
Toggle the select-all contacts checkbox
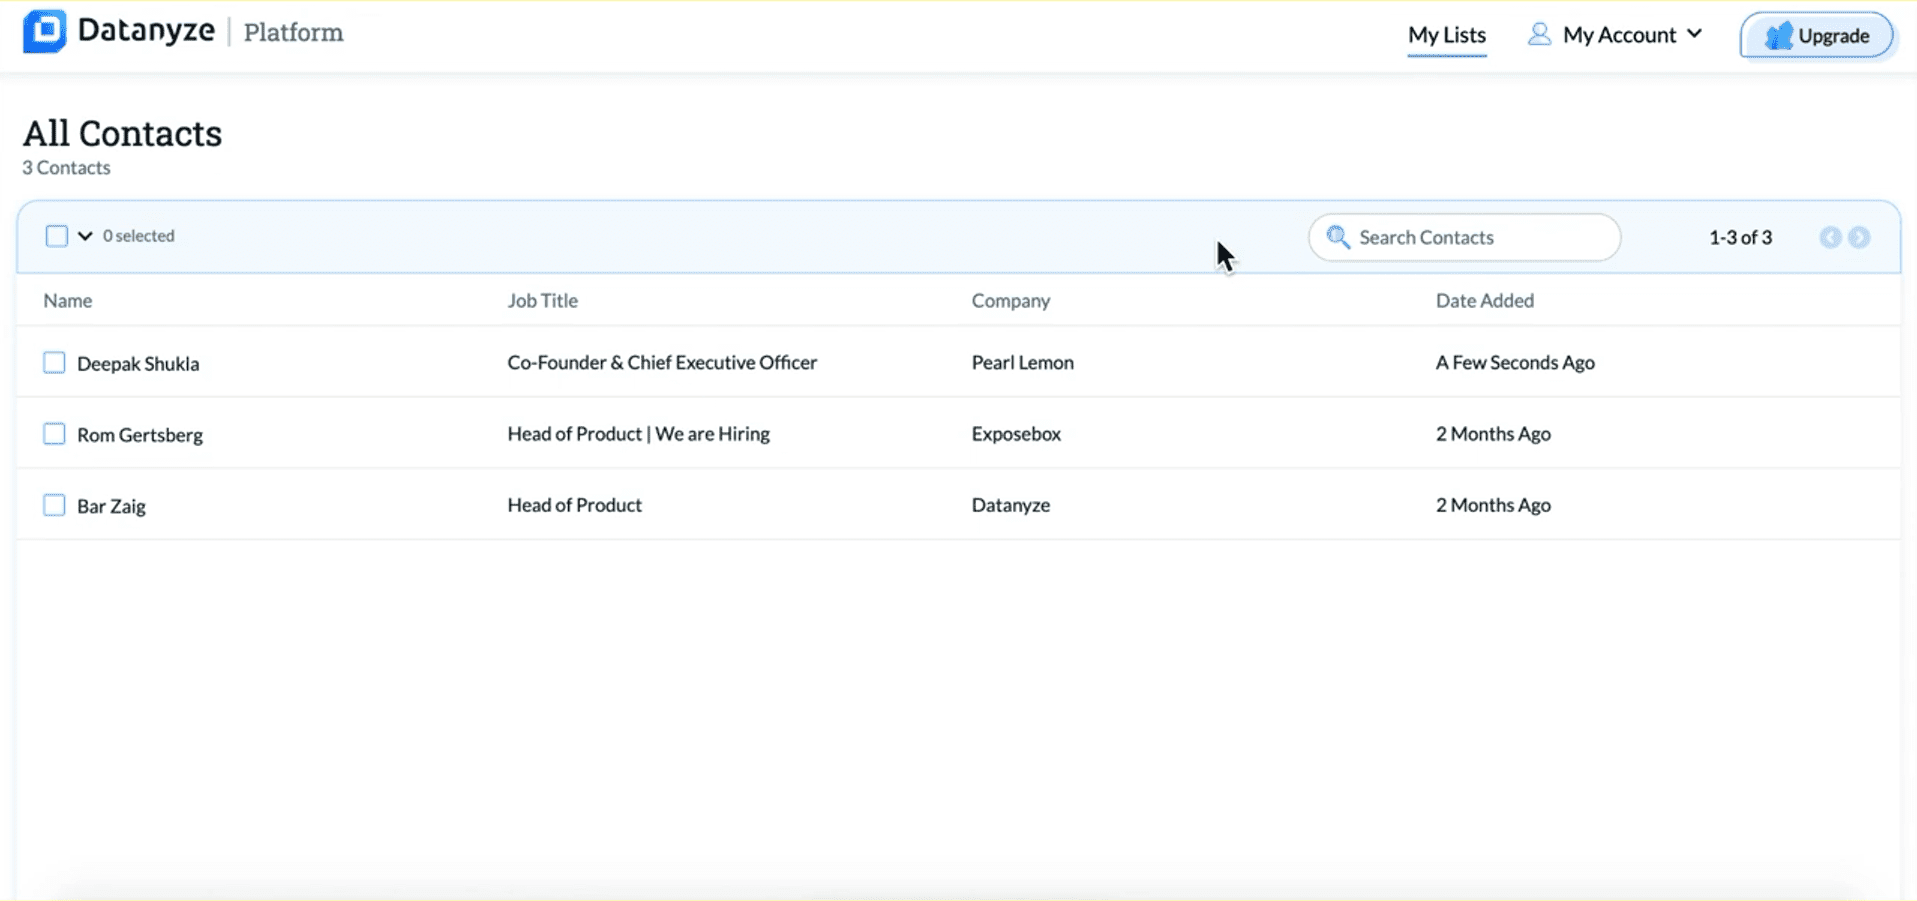[57, 236]
